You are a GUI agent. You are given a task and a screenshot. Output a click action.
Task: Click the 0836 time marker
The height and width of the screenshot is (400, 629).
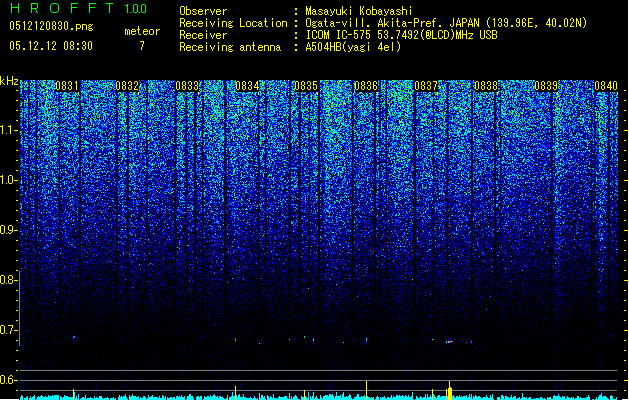tap(366, 86)
